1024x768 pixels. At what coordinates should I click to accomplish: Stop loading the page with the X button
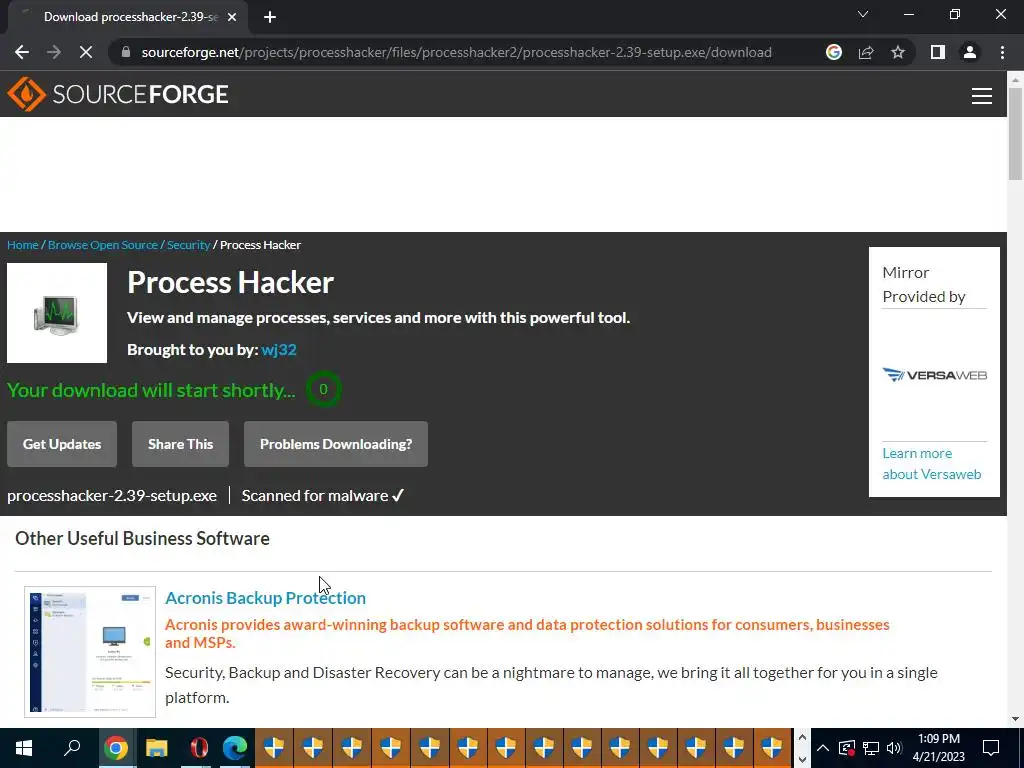pyautogui.click(x=86, y=52)
